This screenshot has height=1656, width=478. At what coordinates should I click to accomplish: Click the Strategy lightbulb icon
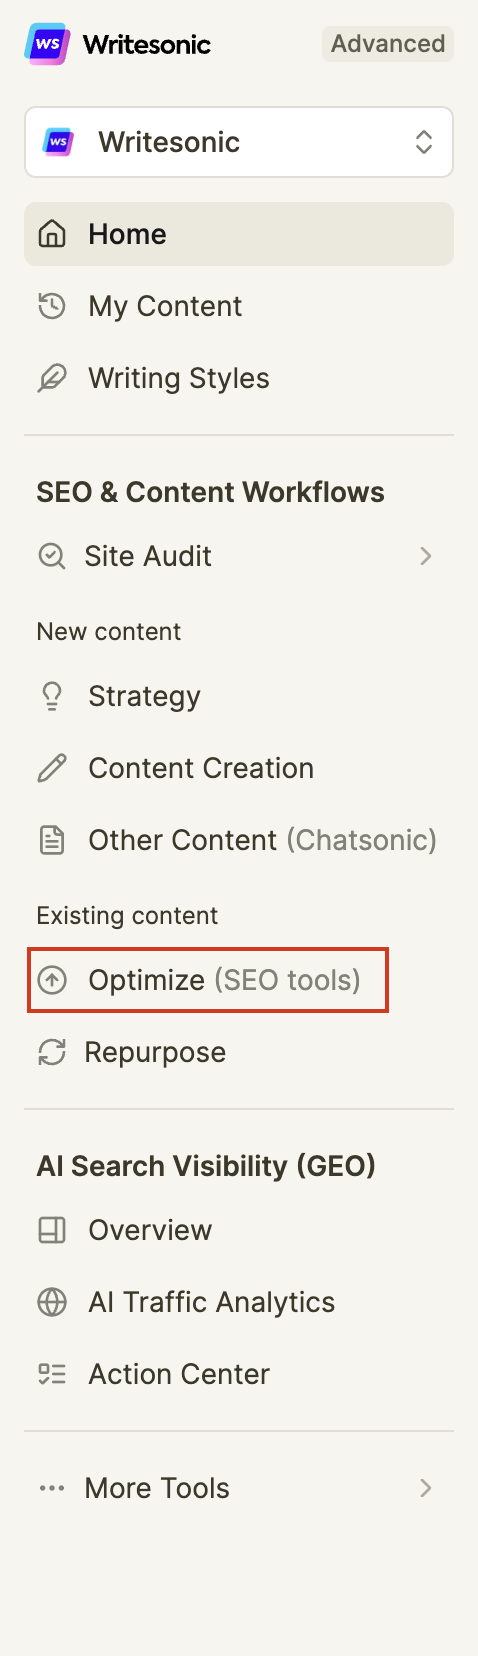click(x=52, y=696)
